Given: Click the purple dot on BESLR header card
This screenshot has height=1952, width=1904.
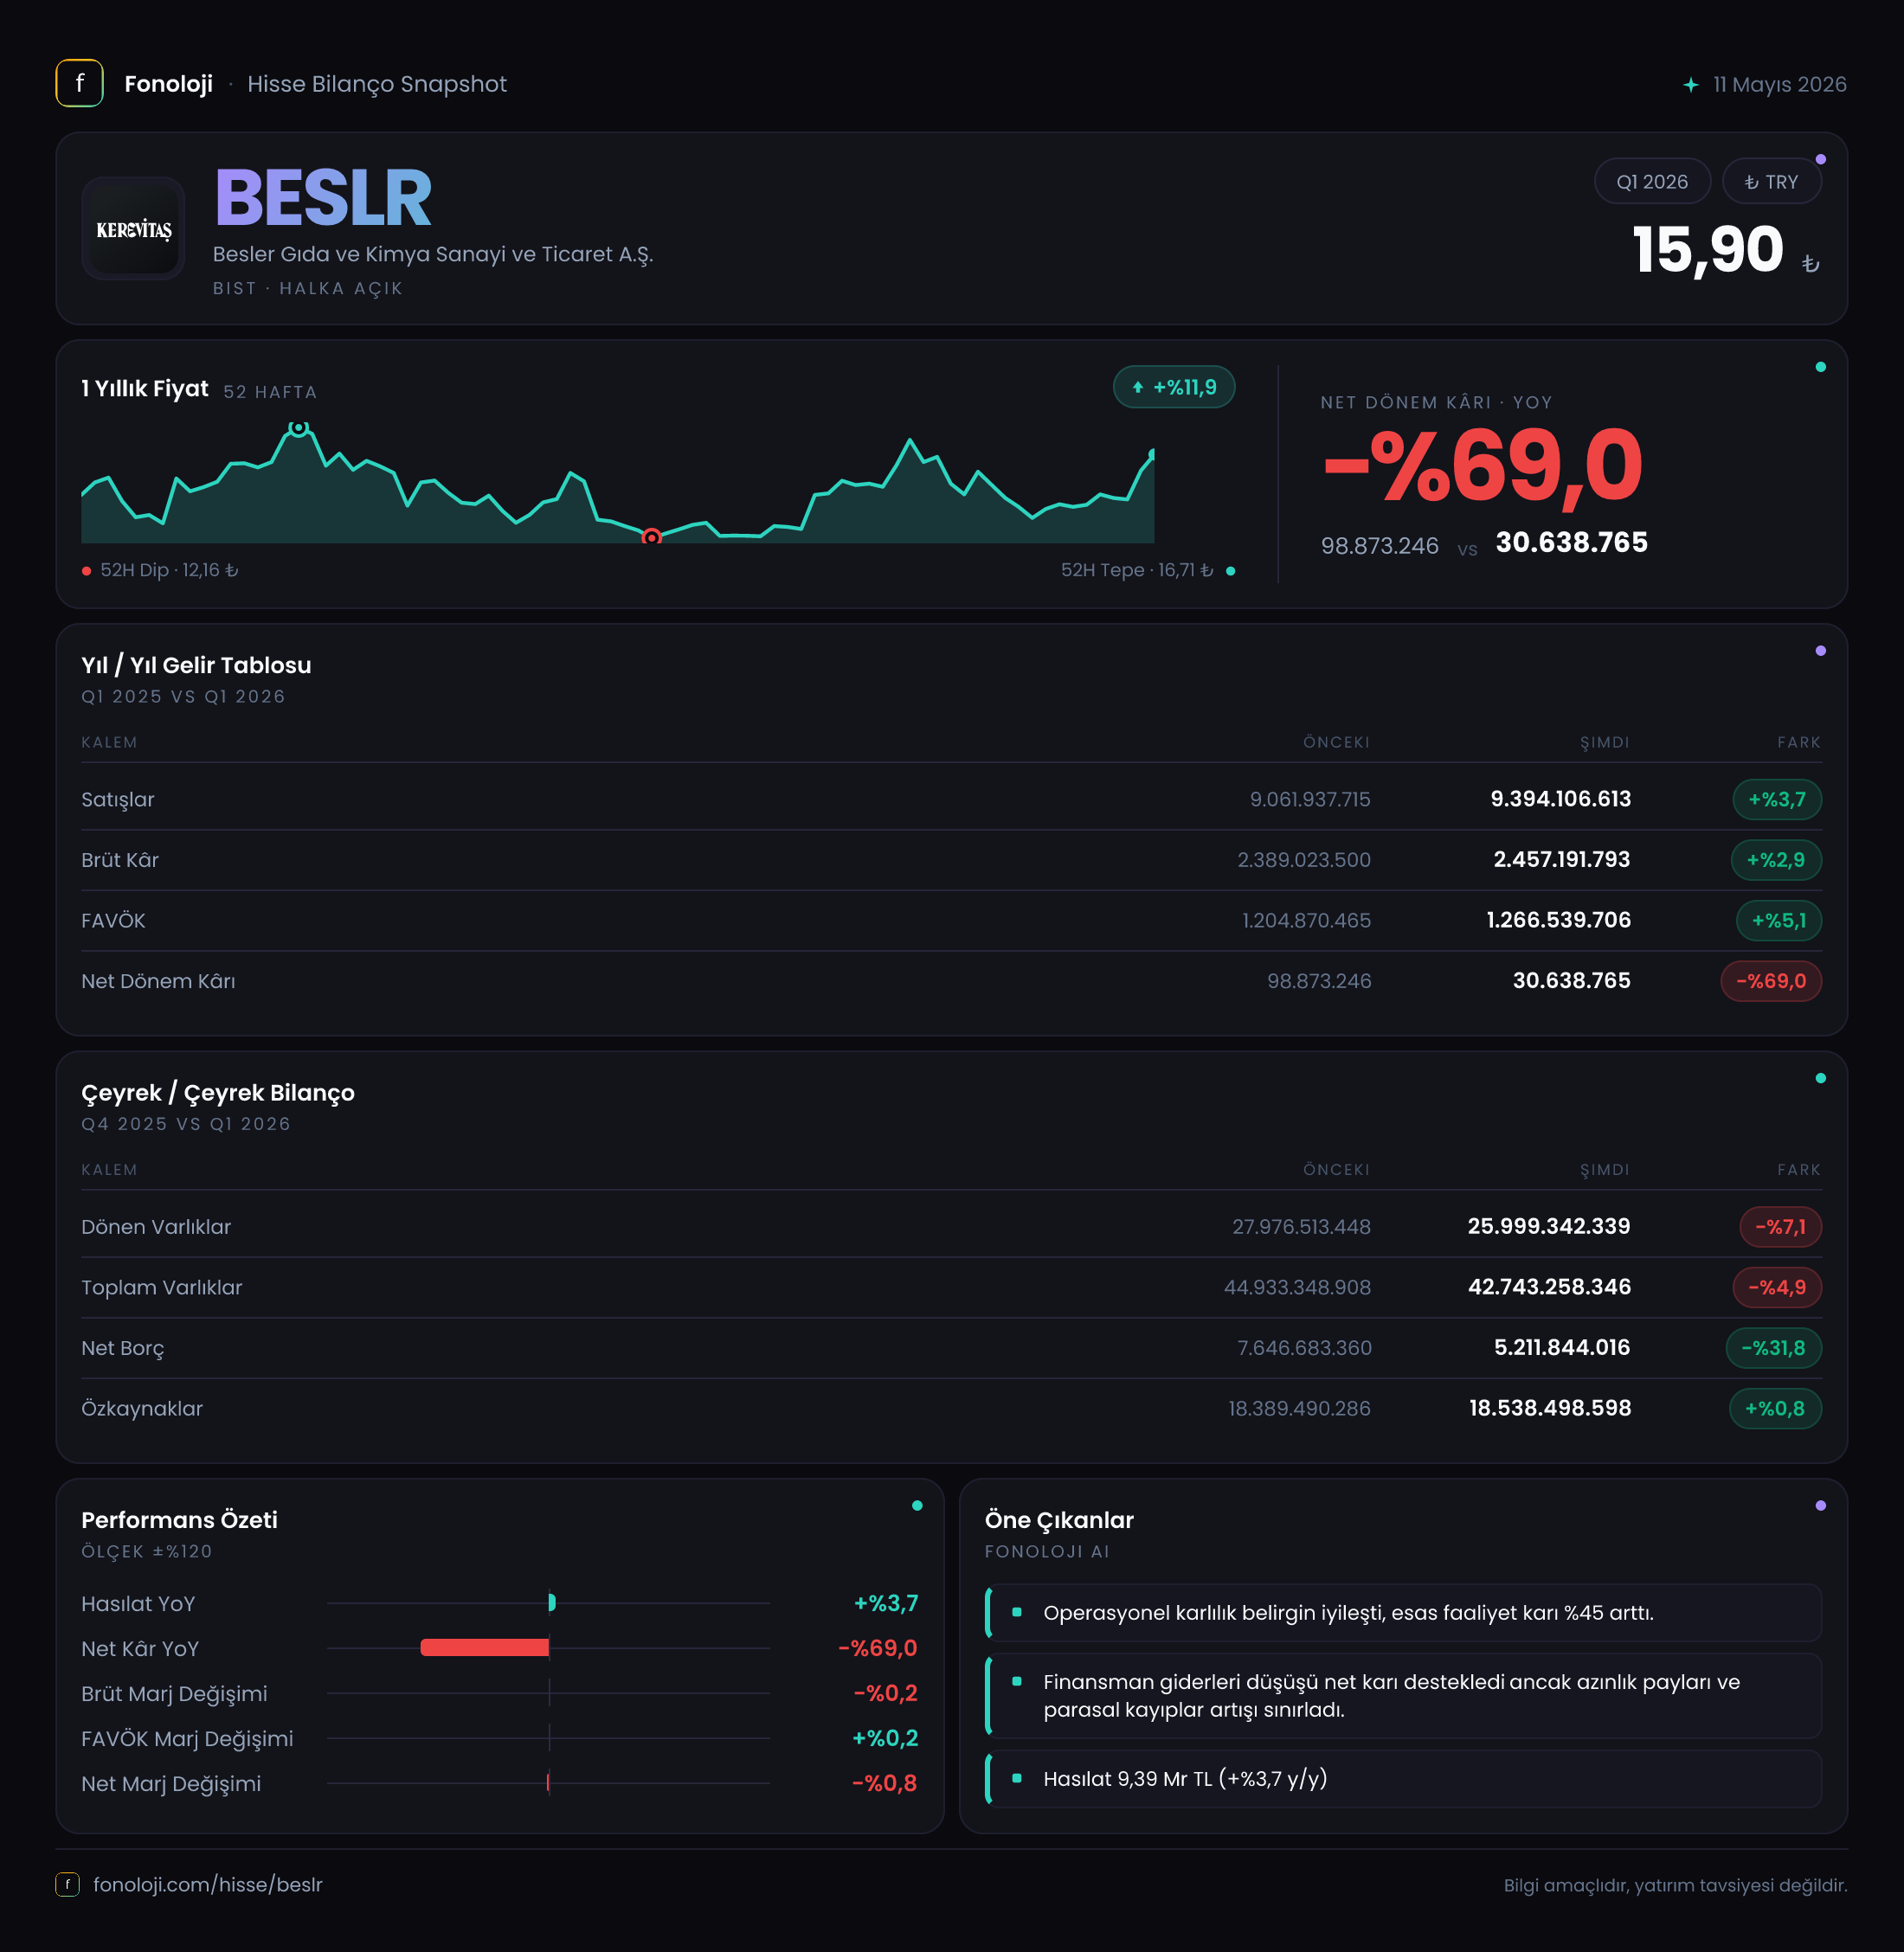Looking at the screenshot, I should (1820, 159).
